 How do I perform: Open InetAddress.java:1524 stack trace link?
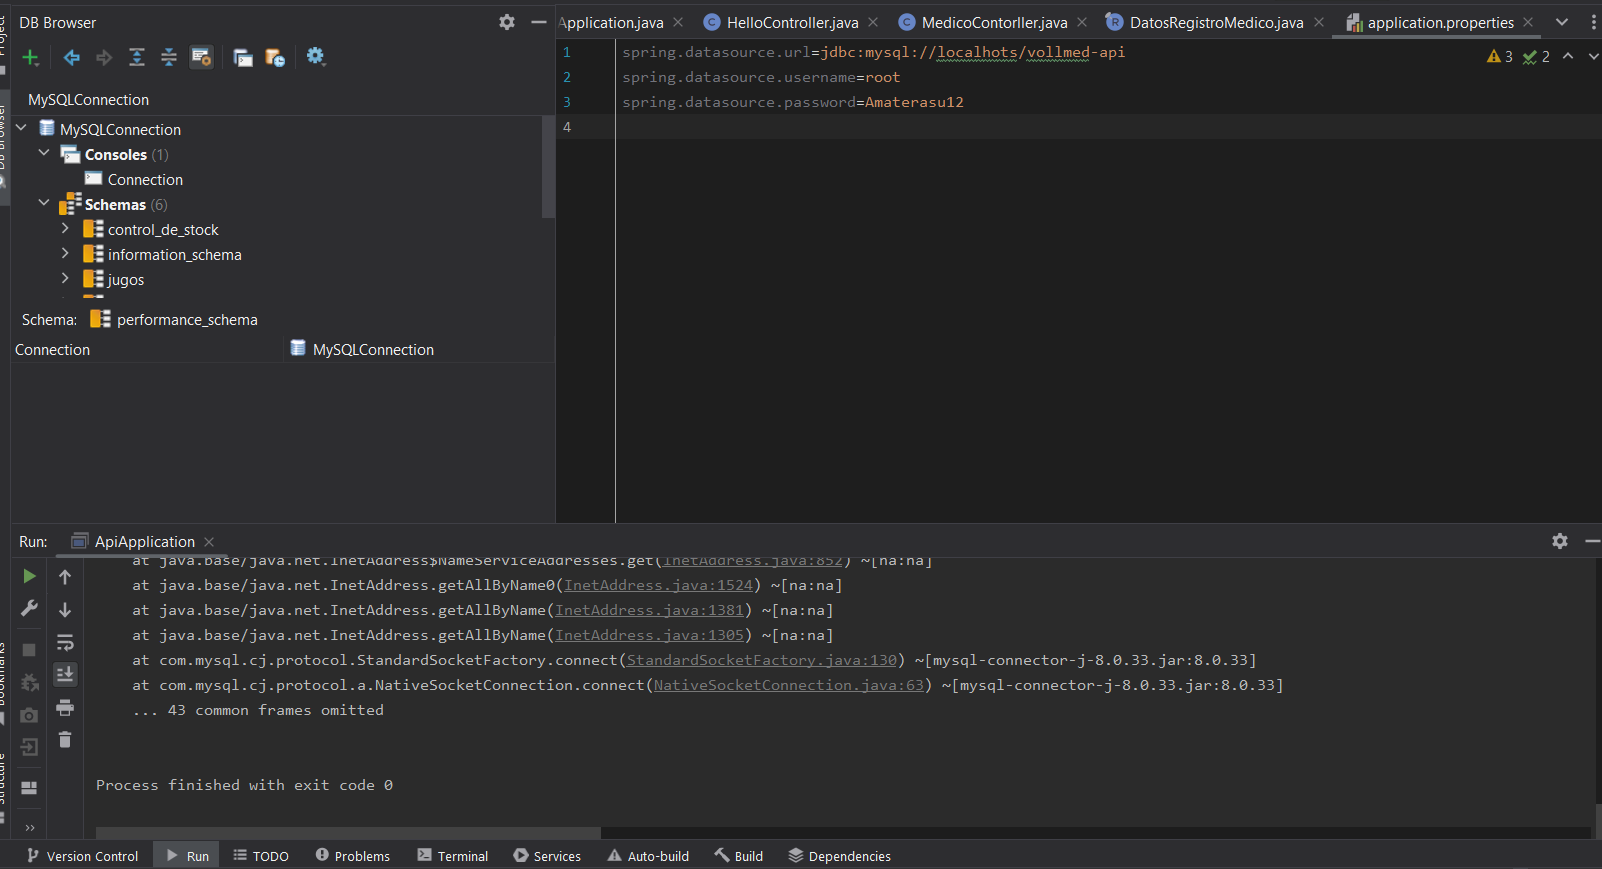pos(658,585)
